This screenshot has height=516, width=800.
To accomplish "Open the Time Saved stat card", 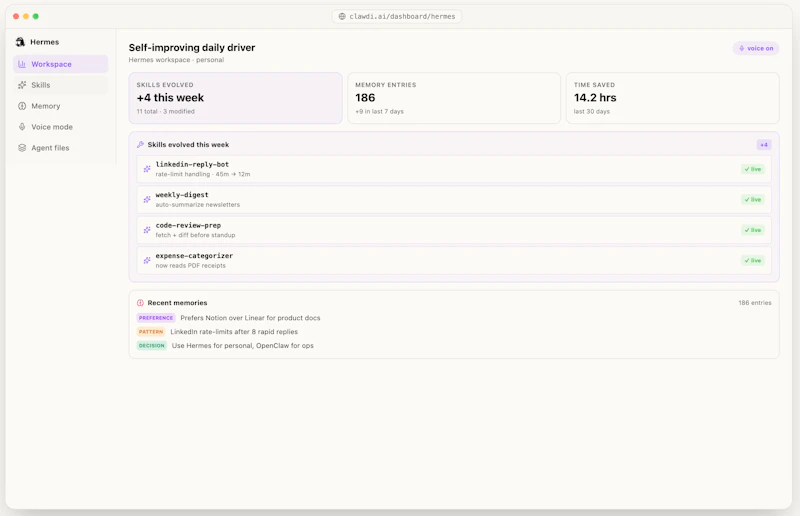I will [672, 98].
